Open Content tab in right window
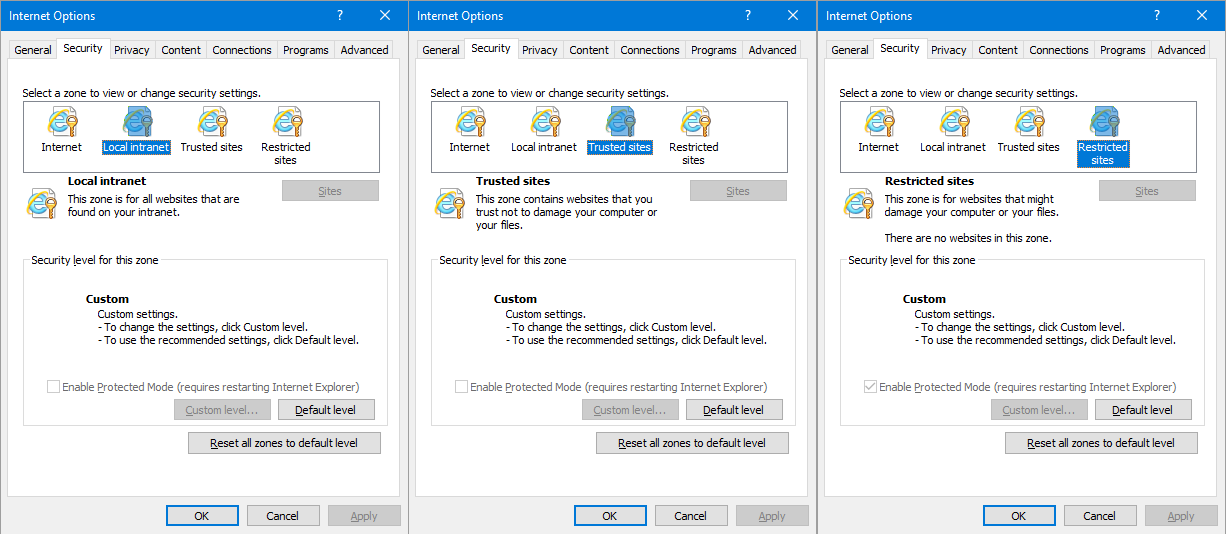The height and width of the screenshot is (534, 1226). pos(998,50)
